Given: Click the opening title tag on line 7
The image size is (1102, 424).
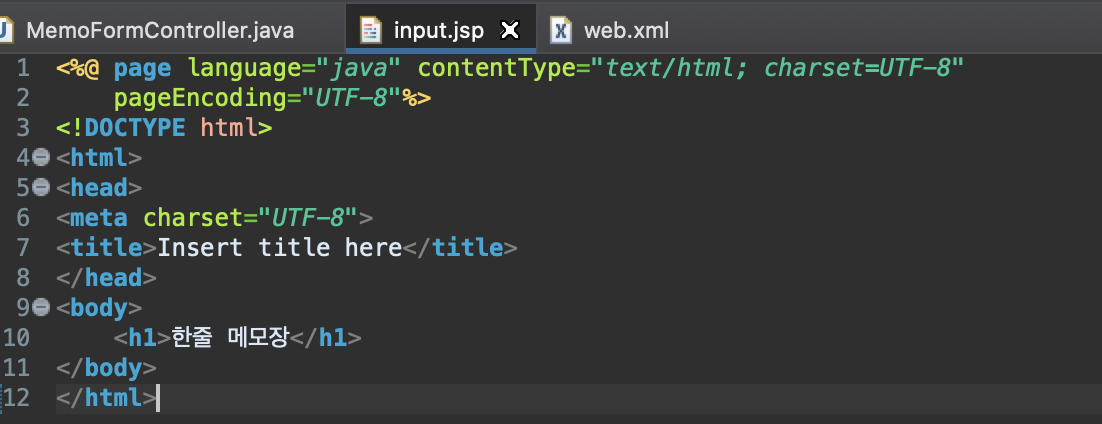Looking at the screenshot, I should [106, 248].
